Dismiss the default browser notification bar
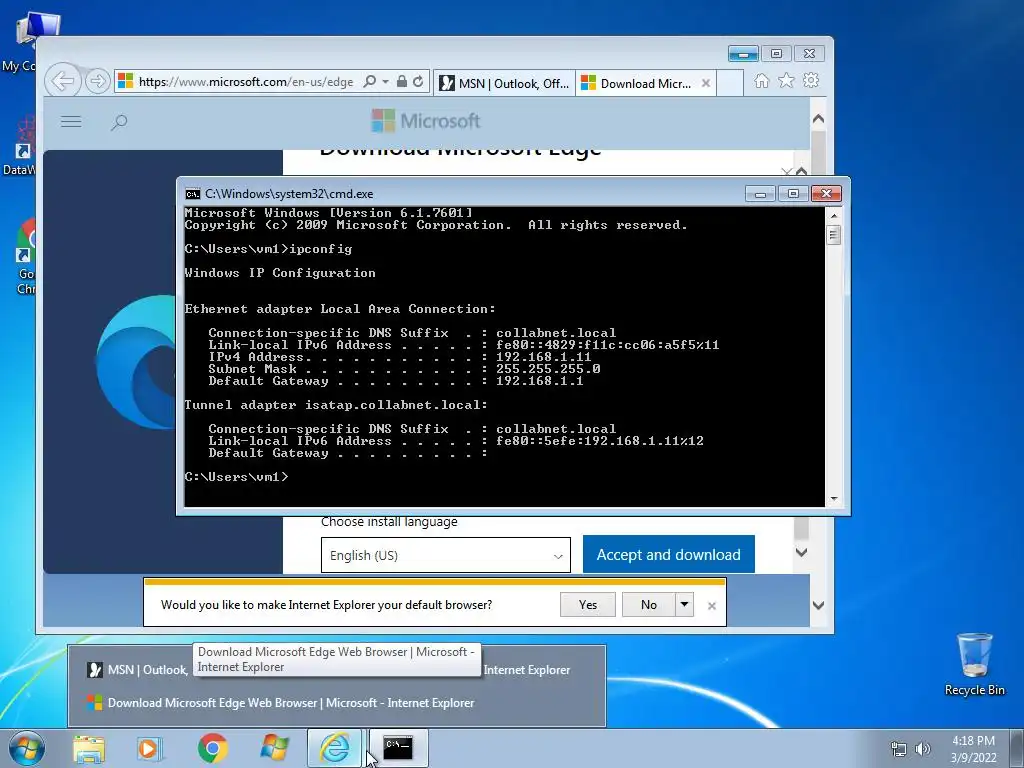This screenshot has height=768, width=1024. coord(712,605)
